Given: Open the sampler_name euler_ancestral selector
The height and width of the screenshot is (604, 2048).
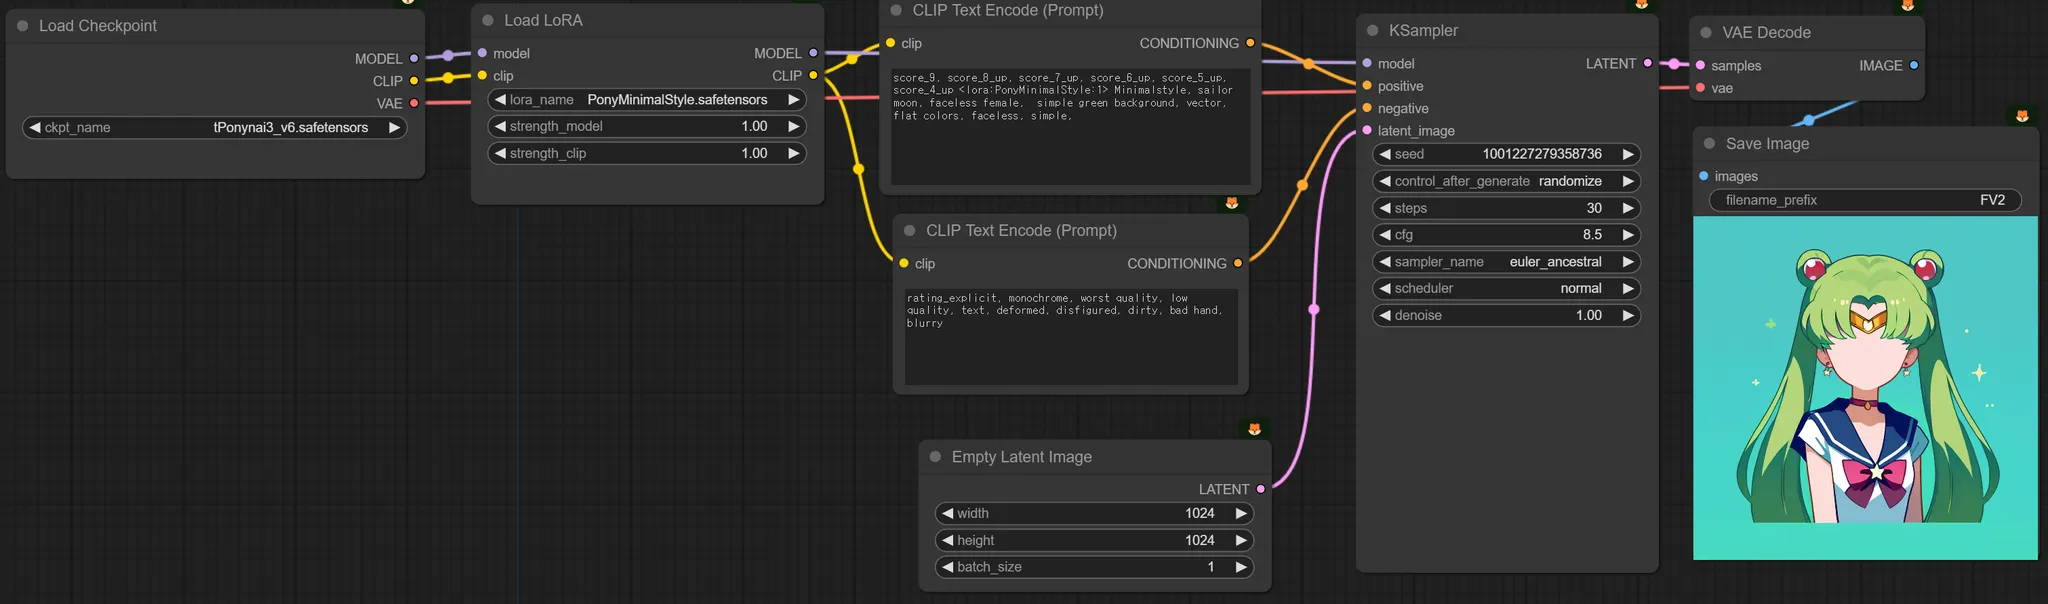Looking at the screenshot, I should 1507,261.
